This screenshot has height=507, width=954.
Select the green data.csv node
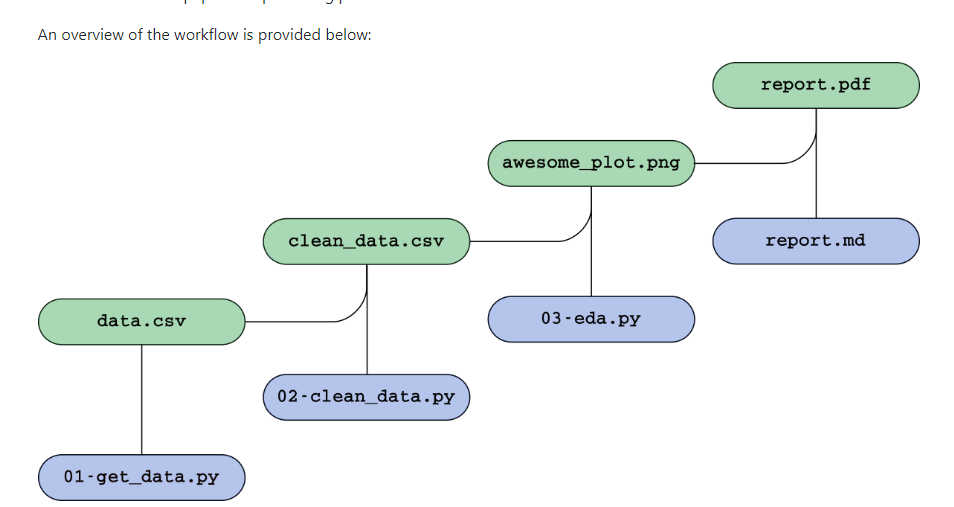[x=141, y=321]
